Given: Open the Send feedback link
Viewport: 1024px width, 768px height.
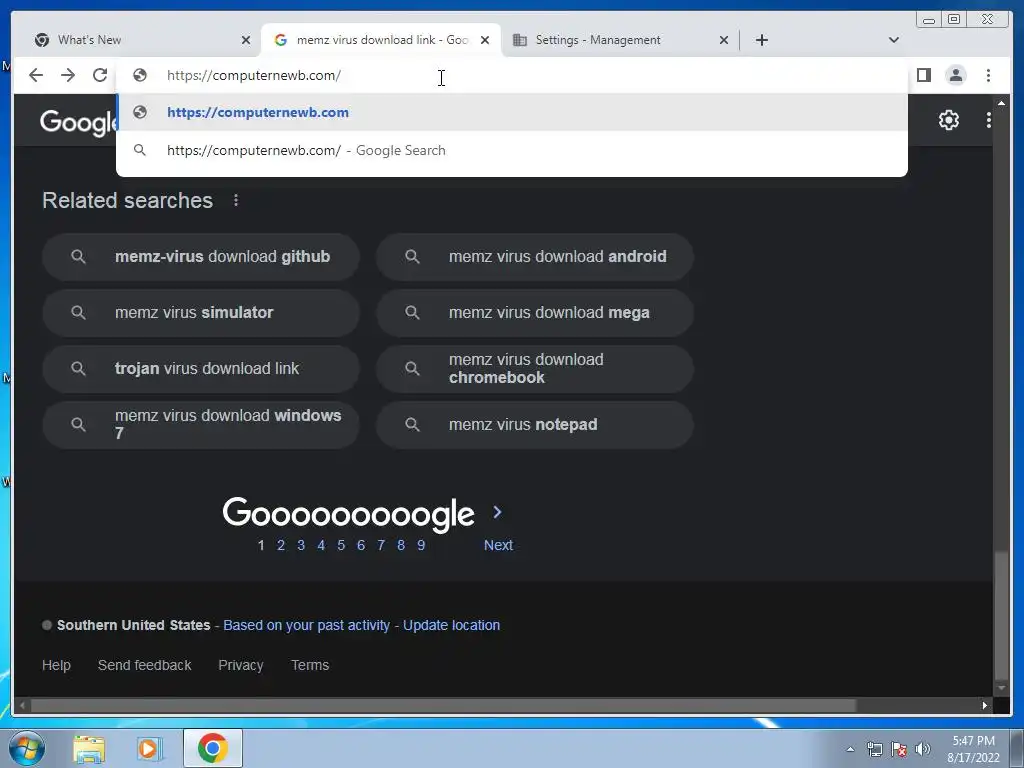Looking at the screenshot, I should (x=144, y=665).
